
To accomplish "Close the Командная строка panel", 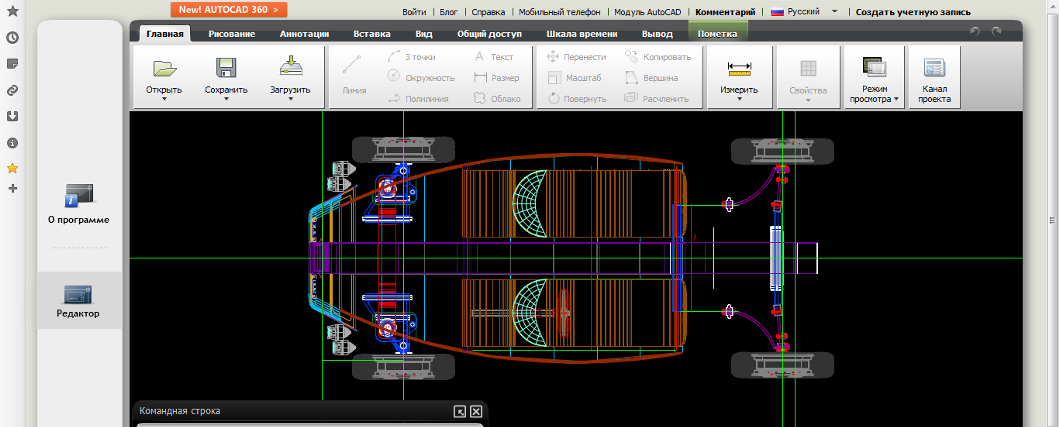I will click(476, 411).
